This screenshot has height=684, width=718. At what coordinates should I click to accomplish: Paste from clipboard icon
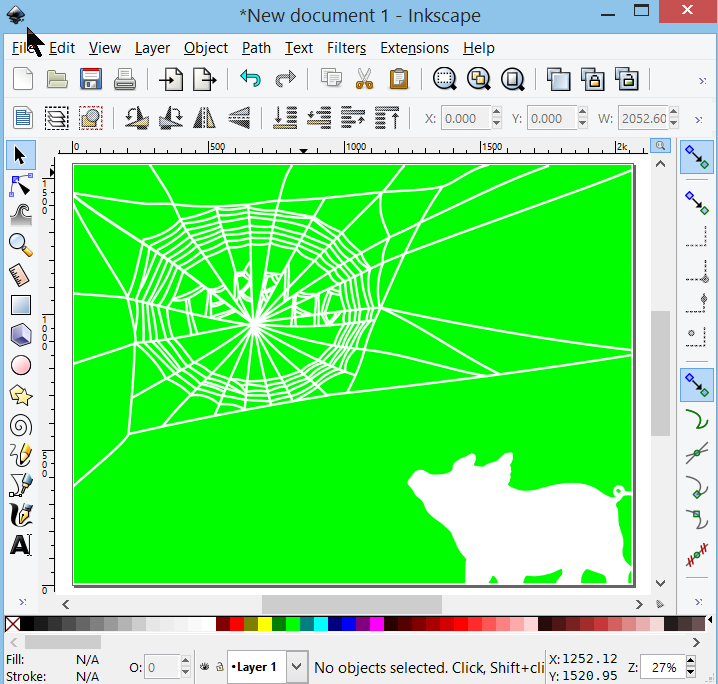[x=399, y=79]
